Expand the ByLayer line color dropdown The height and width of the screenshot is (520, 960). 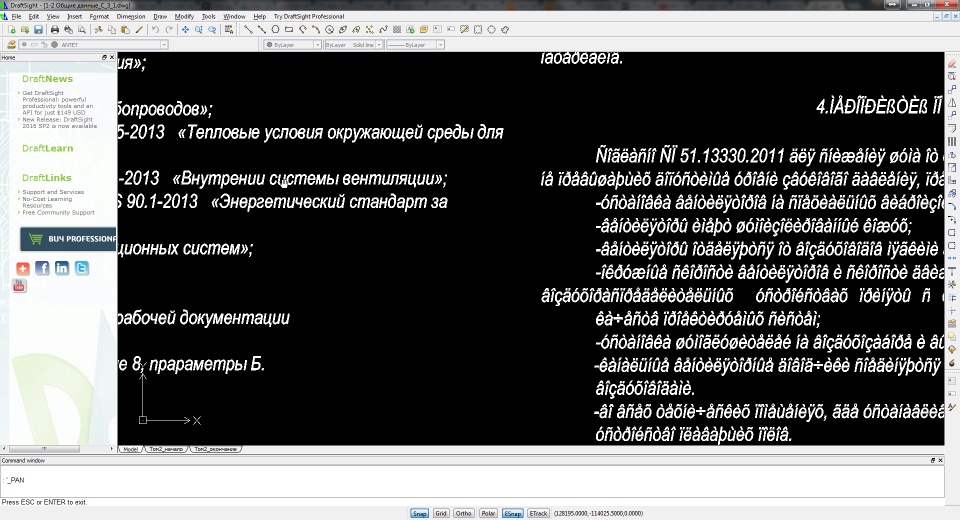coord(317,45)
